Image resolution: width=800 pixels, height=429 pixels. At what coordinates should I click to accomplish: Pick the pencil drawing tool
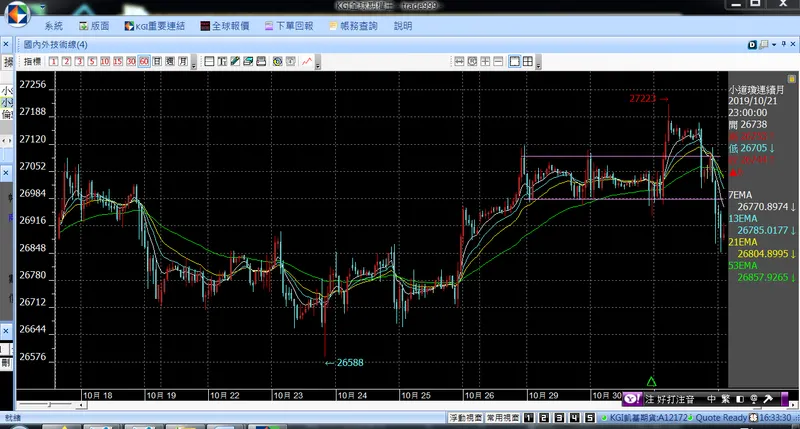235,62
